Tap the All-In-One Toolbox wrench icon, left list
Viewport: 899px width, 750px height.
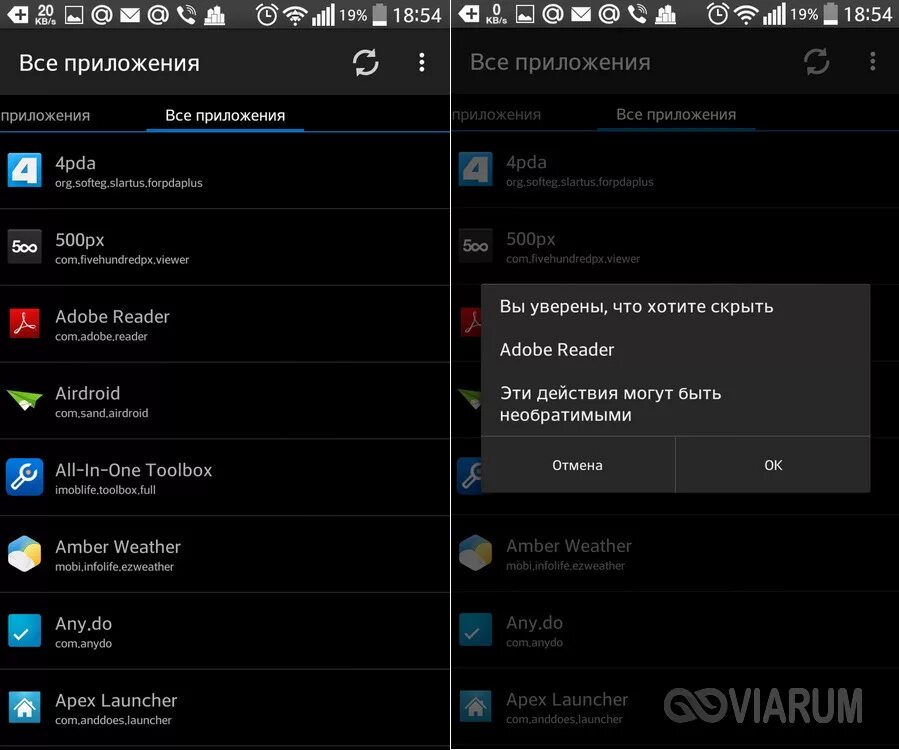(x=25, y=477)
